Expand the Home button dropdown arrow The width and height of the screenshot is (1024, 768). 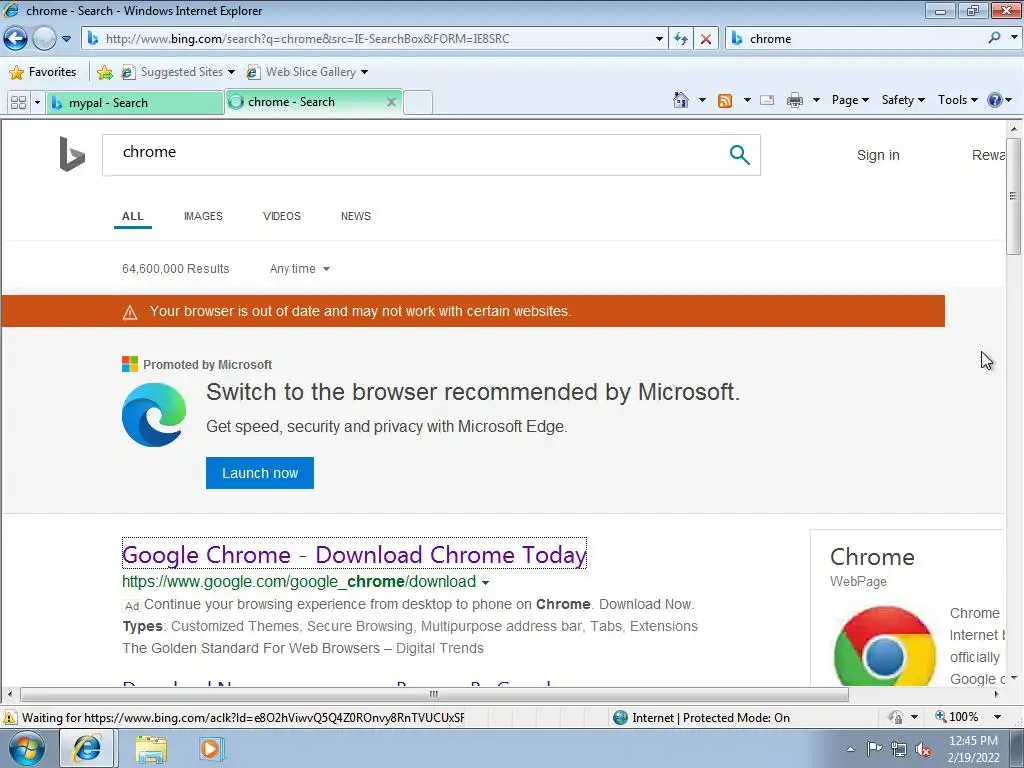[702, 100]
